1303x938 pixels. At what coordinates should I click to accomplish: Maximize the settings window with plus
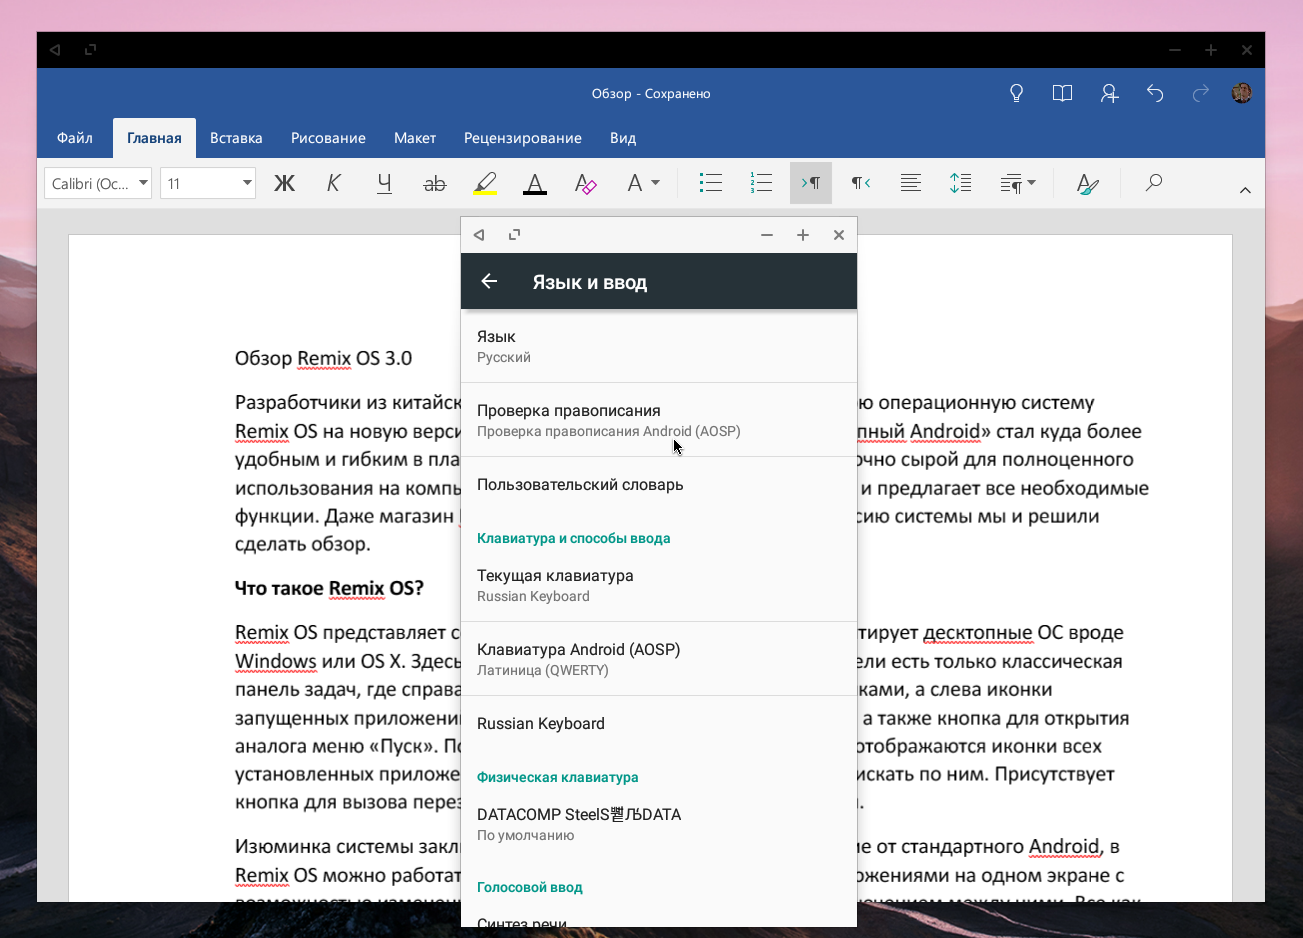coord(803,235)
